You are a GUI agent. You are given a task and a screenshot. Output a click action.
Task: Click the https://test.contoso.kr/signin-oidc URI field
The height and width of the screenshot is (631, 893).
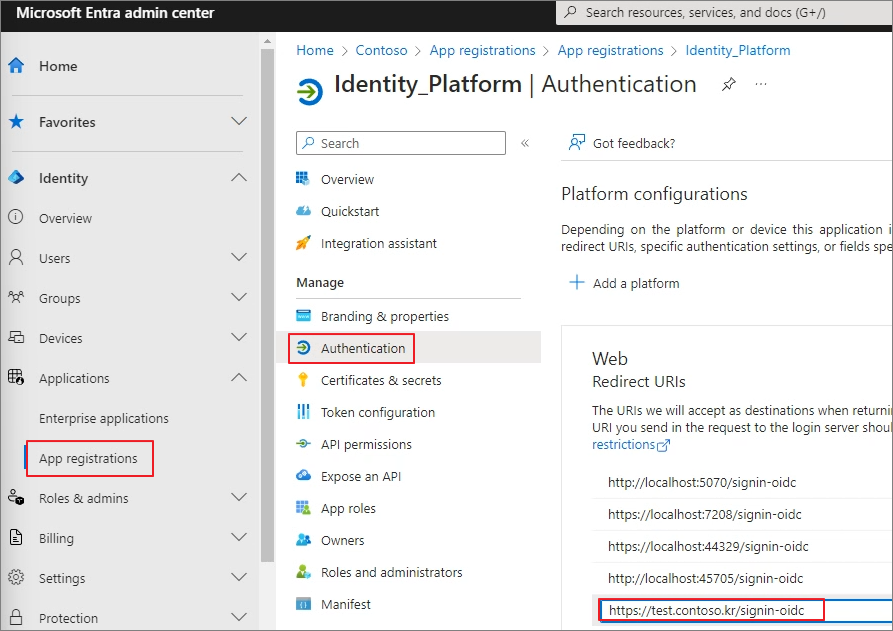746,610
